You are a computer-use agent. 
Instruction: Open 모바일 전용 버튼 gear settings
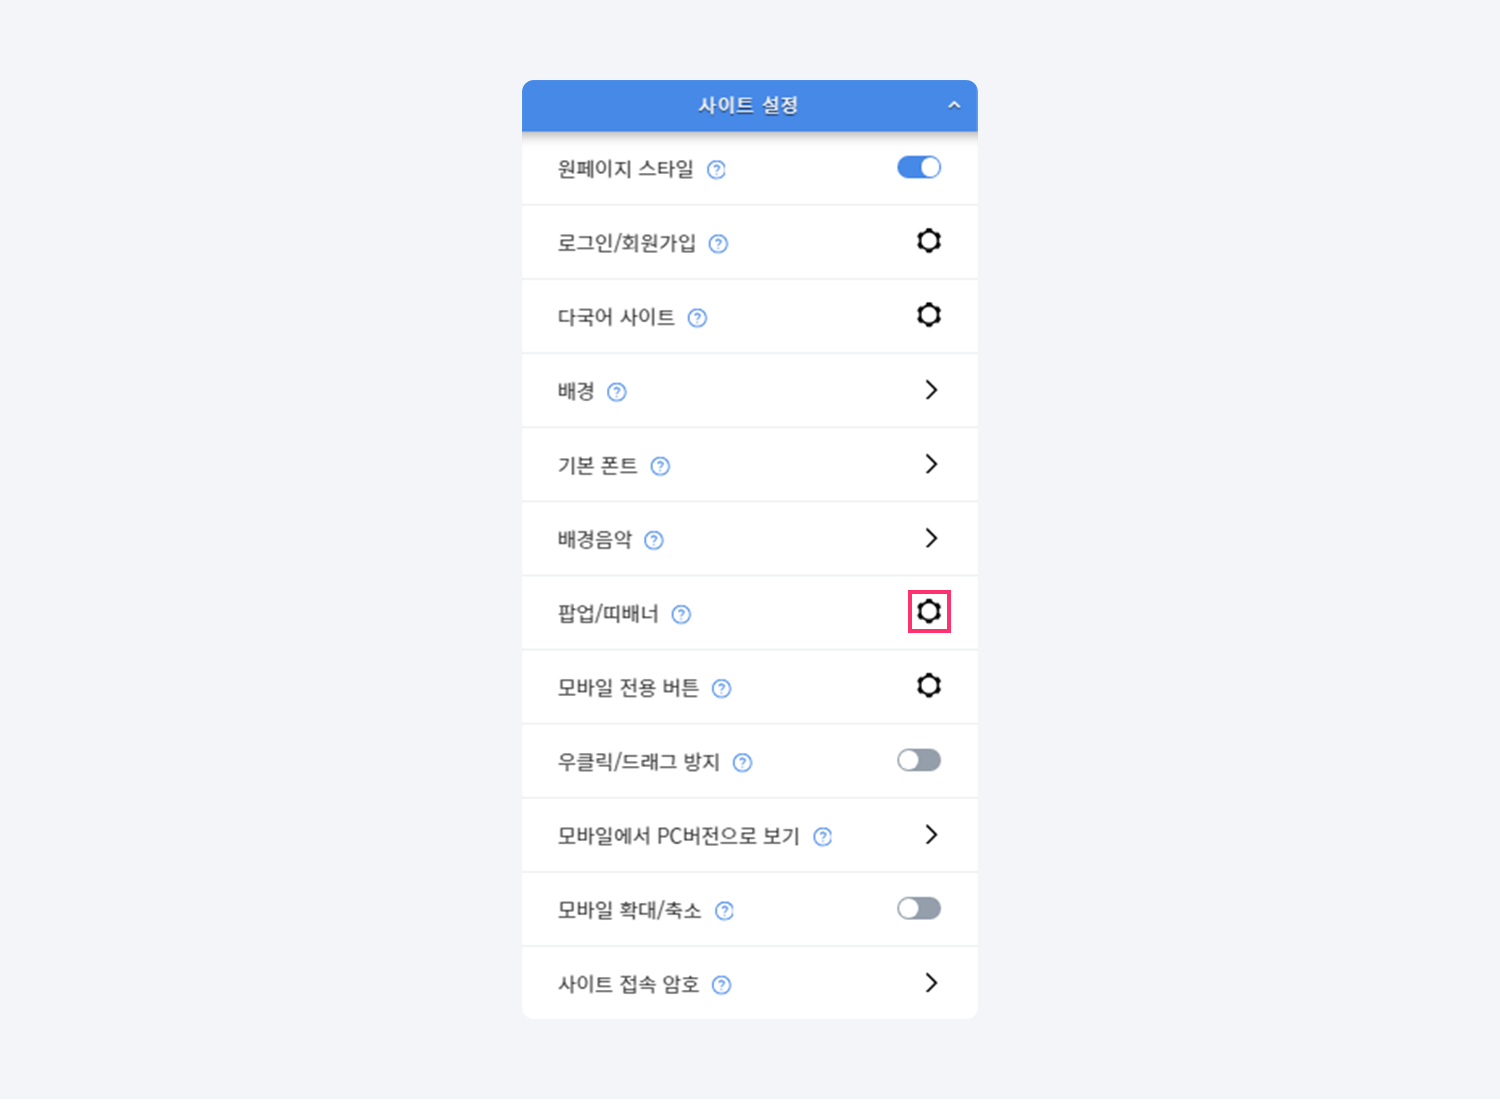[x=929, y=686]
